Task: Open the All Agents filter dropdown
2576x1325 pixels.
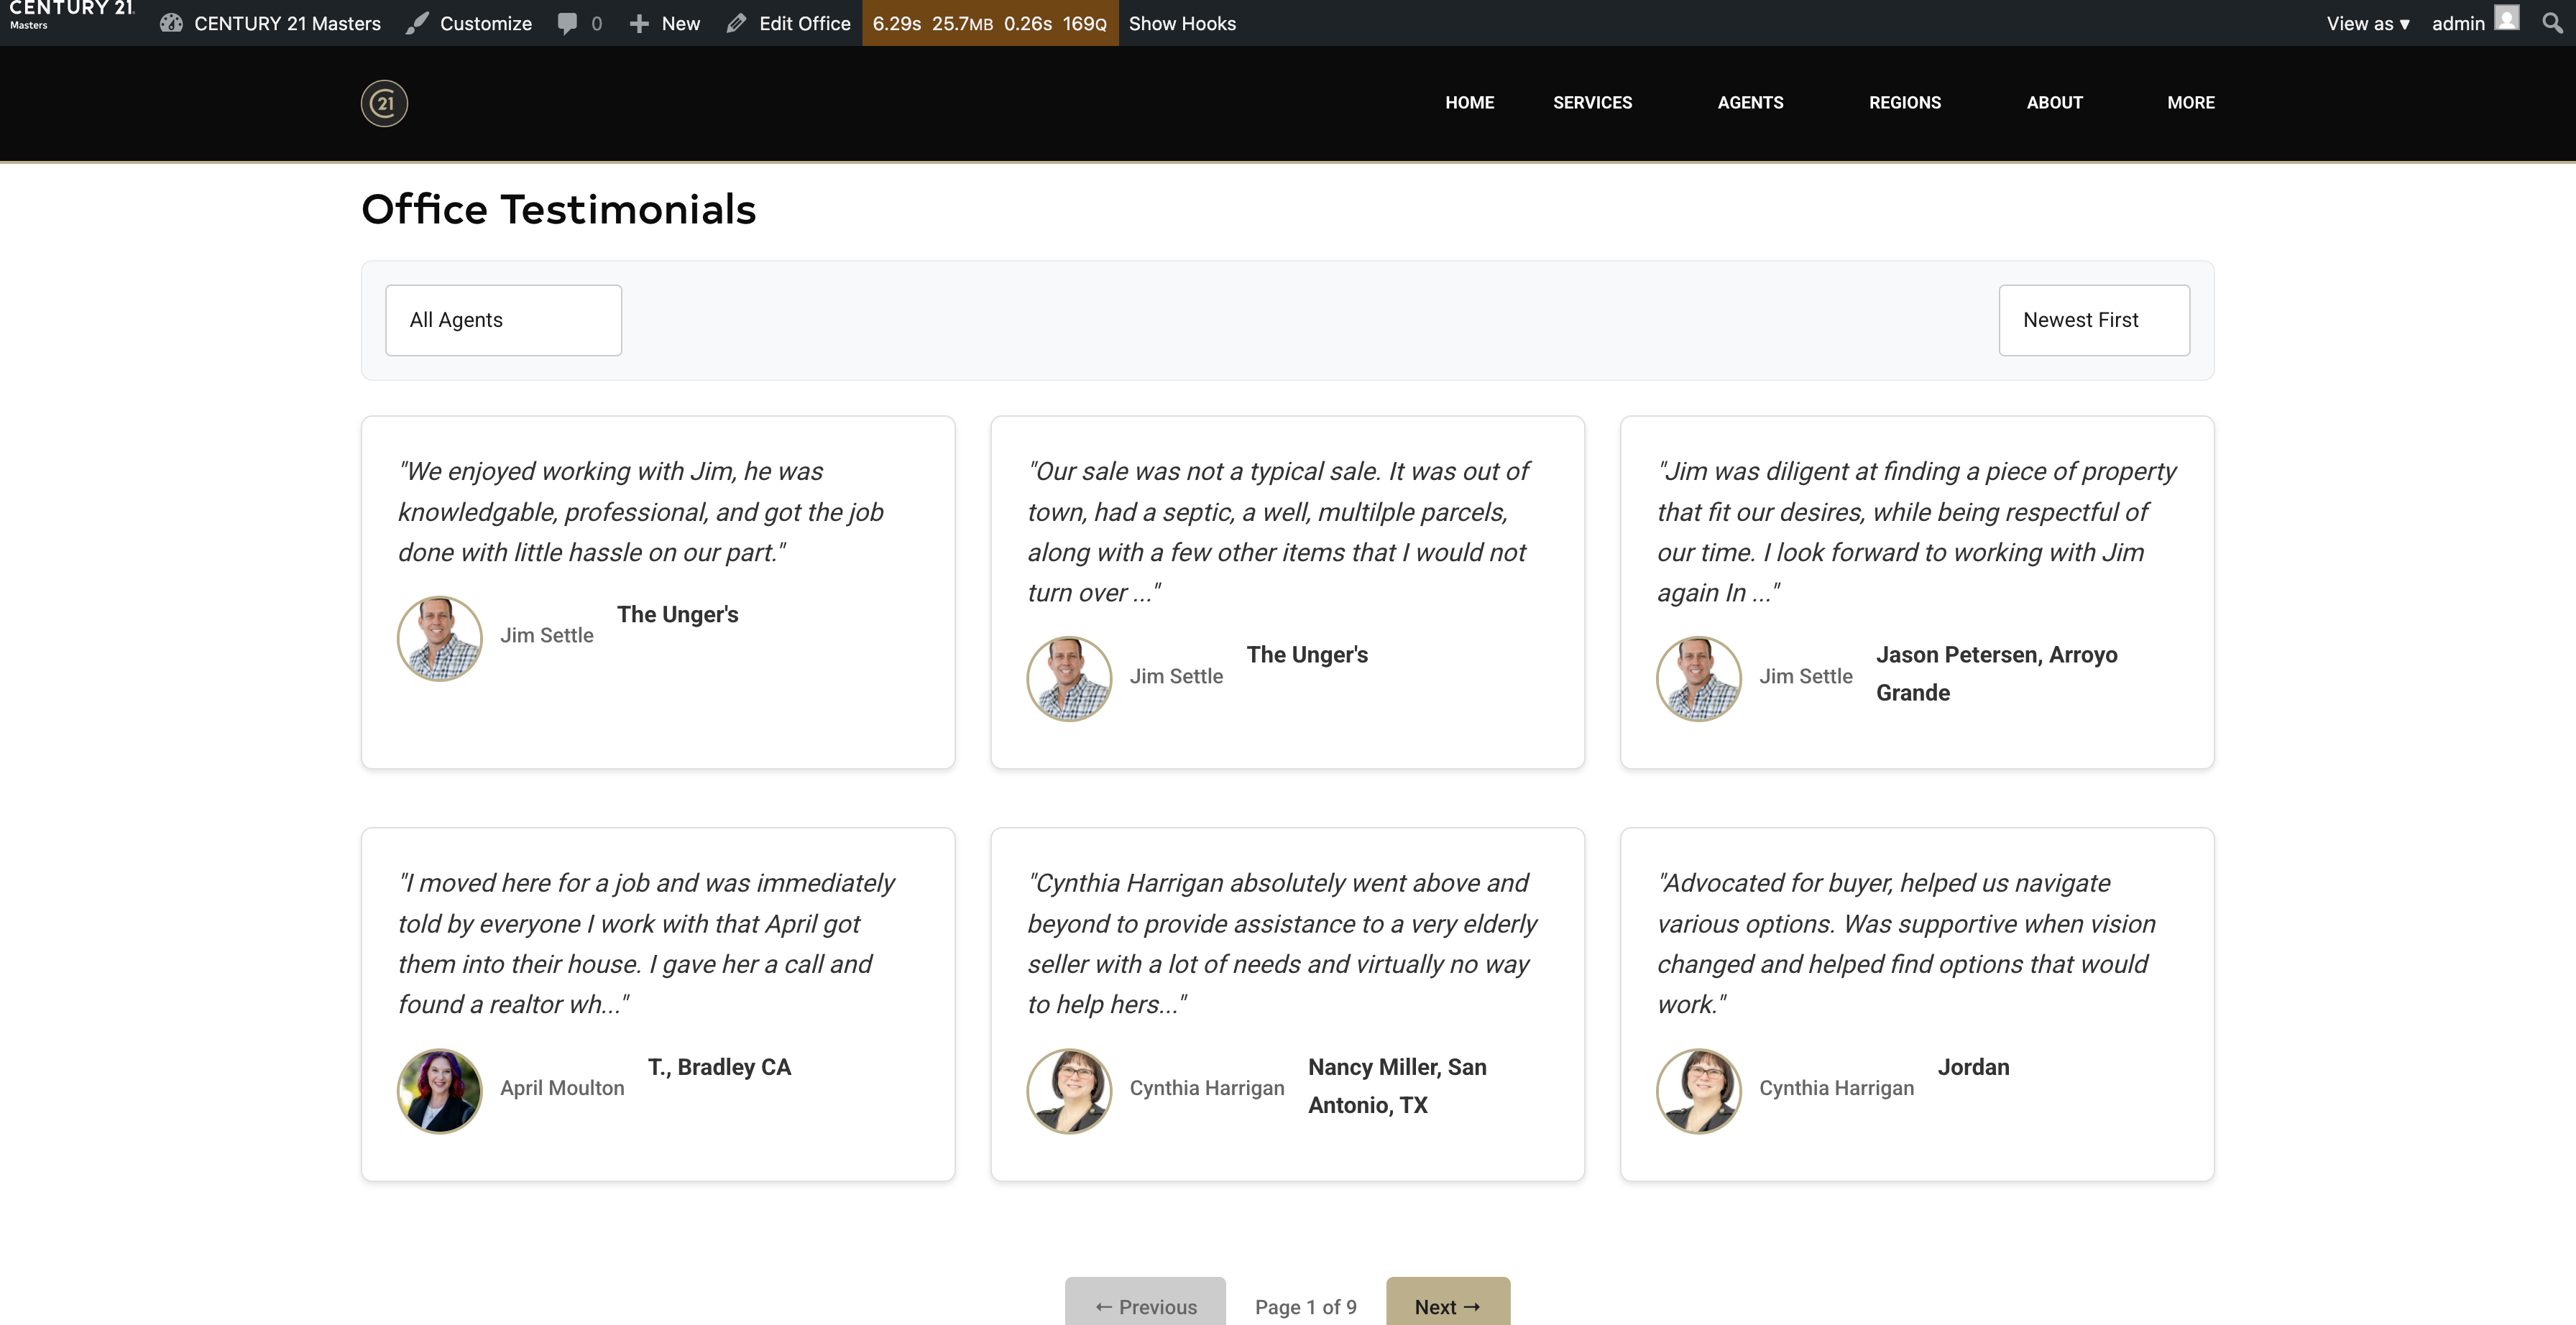Action: tap(503, 320)
